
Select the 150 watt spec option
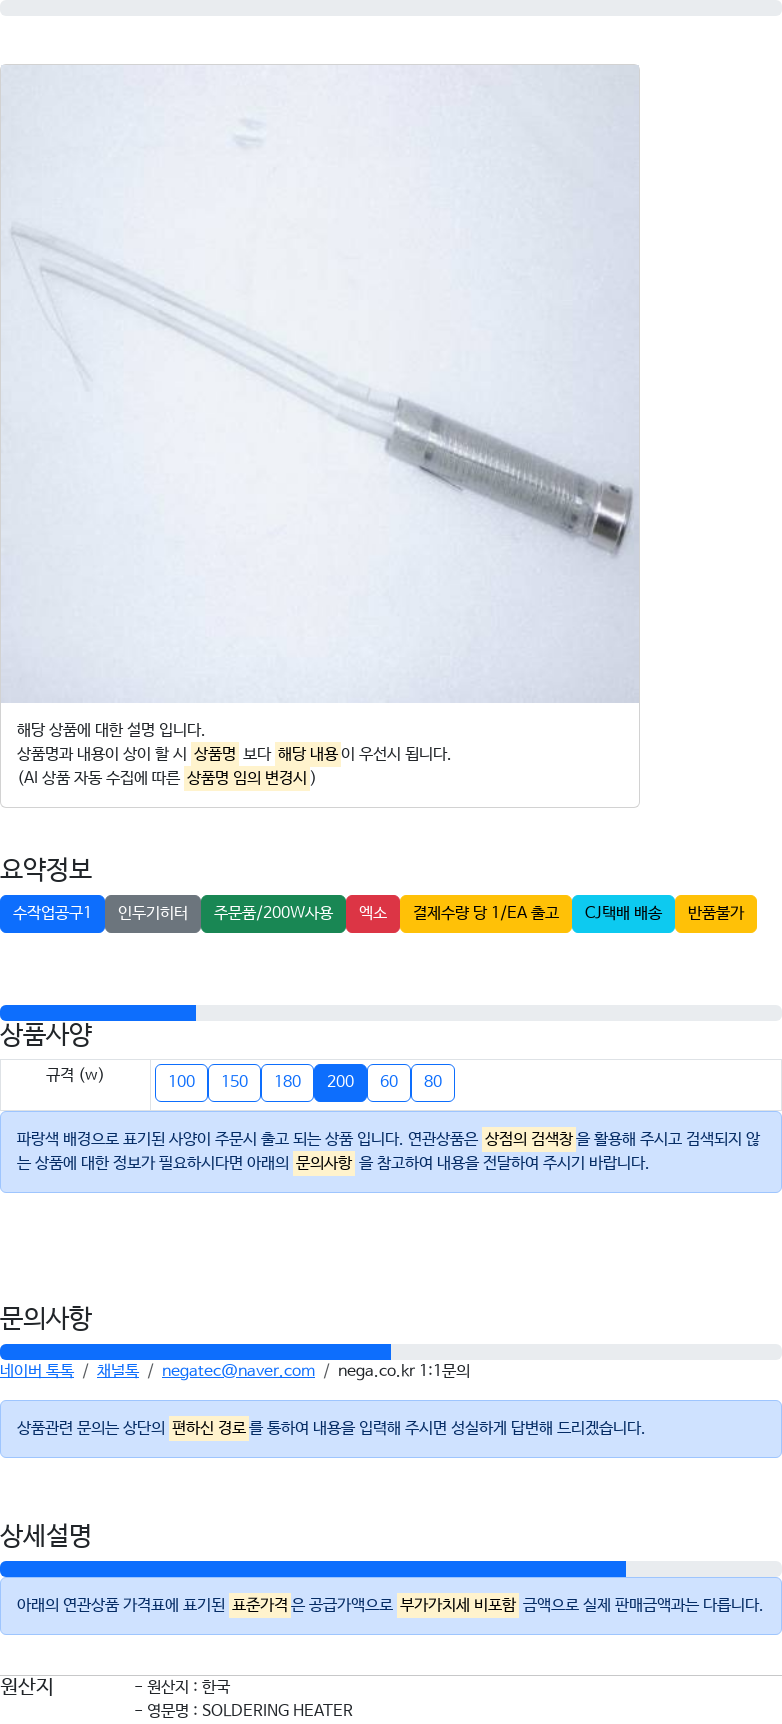[234, 1082]
